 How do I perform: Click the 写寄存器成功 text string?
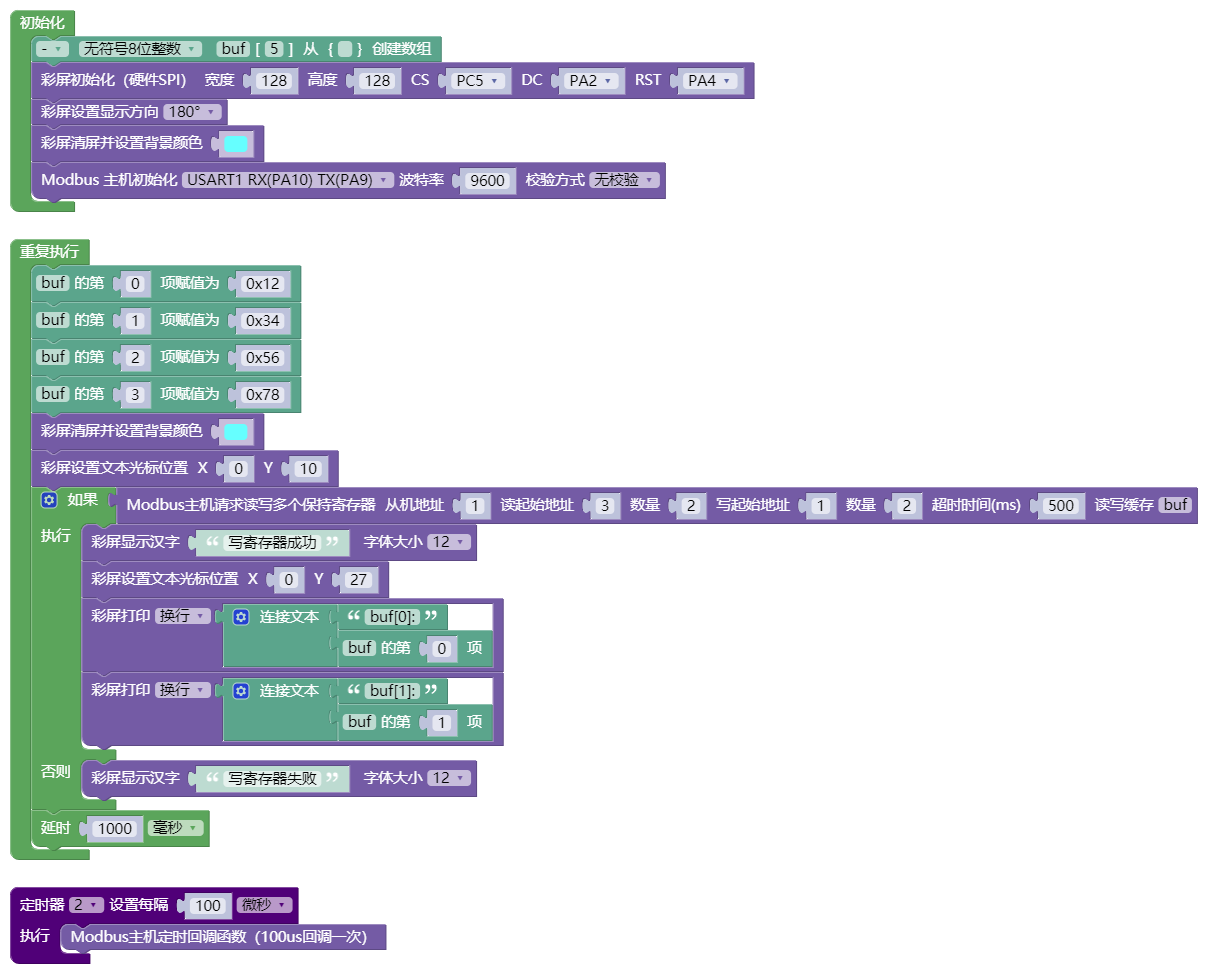[272, 543]
